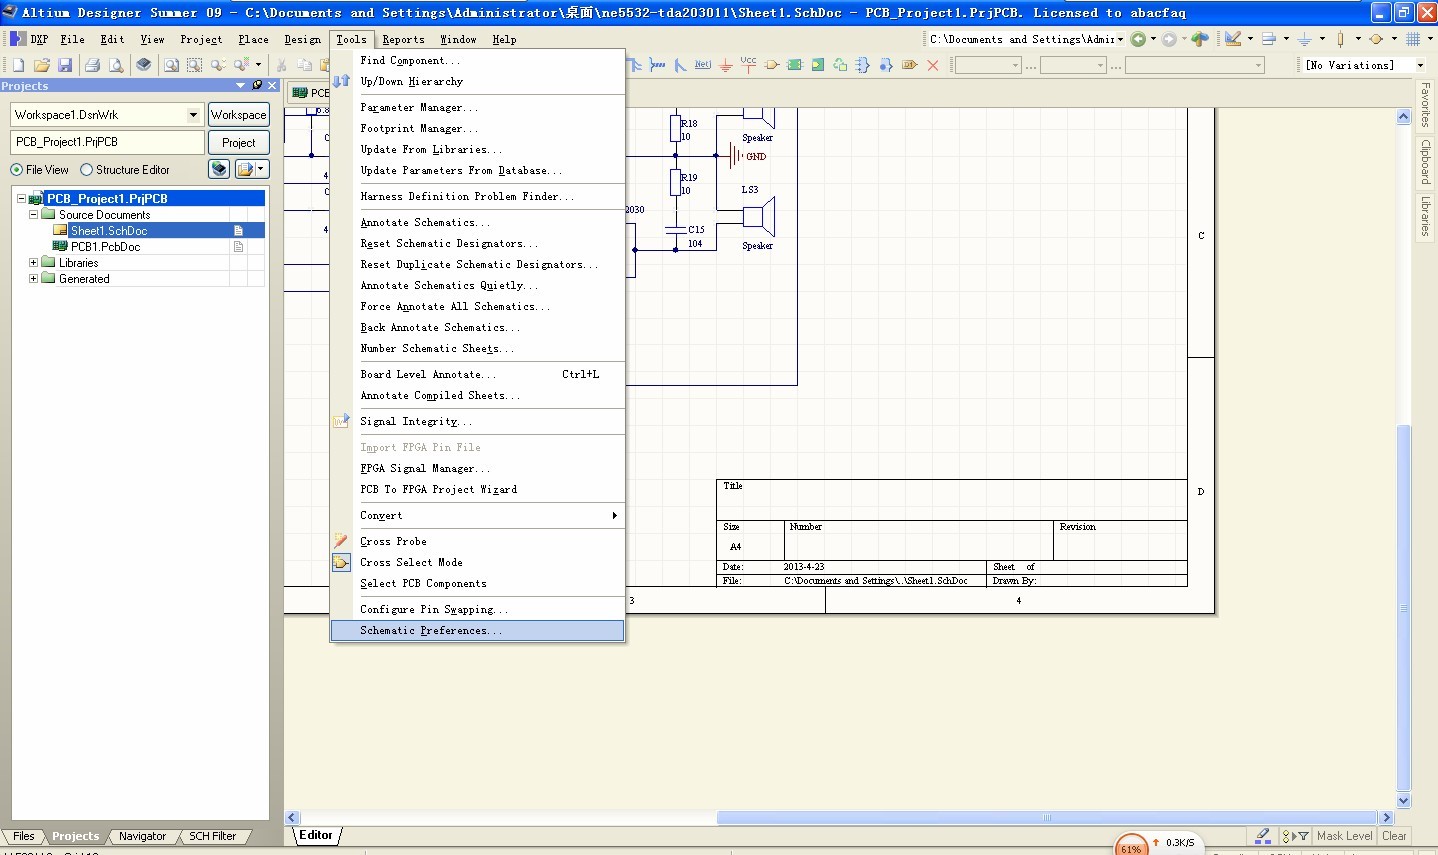Click the vertical scrollbar down arrow
Image resolution: width=1438 pixels, height=855 pixels.
click(1403, 800)
